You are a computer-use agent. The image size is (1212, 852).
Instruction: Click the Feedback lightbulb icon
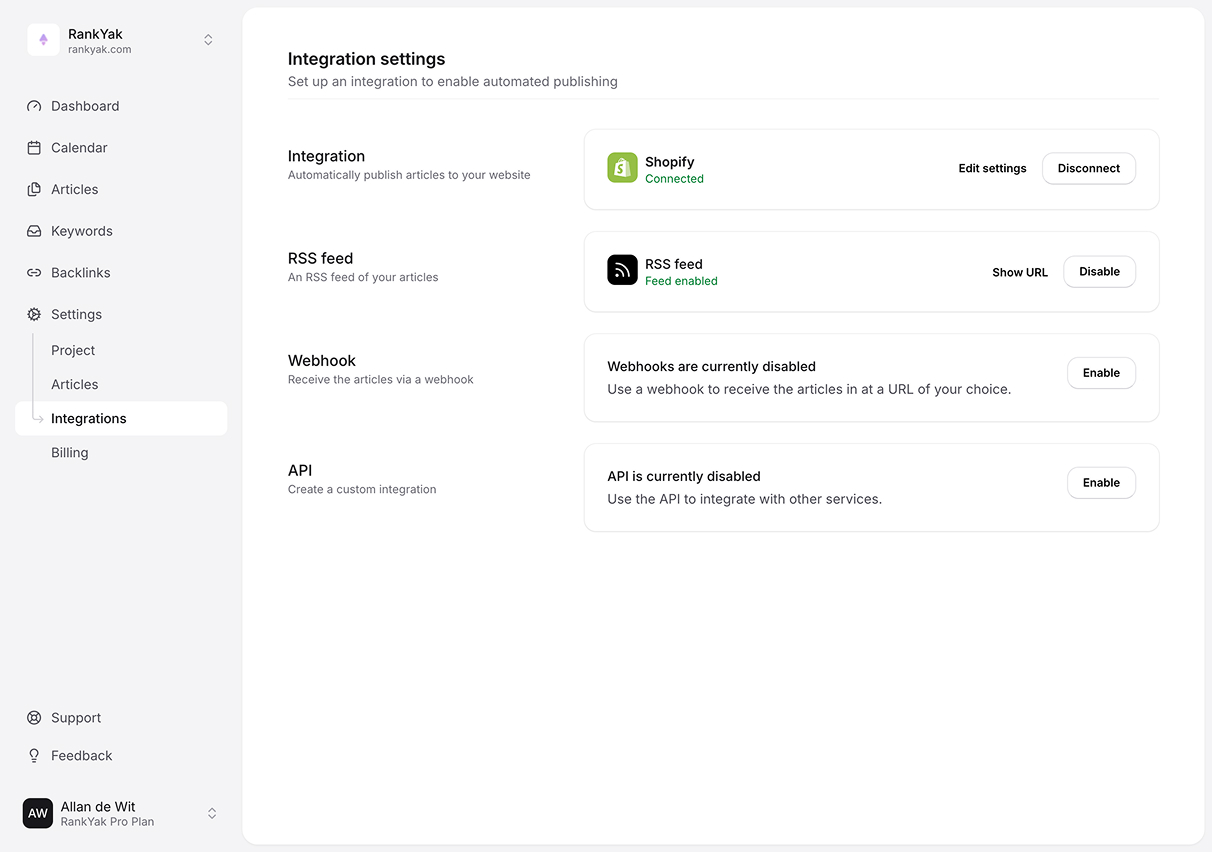click(34, 756)
